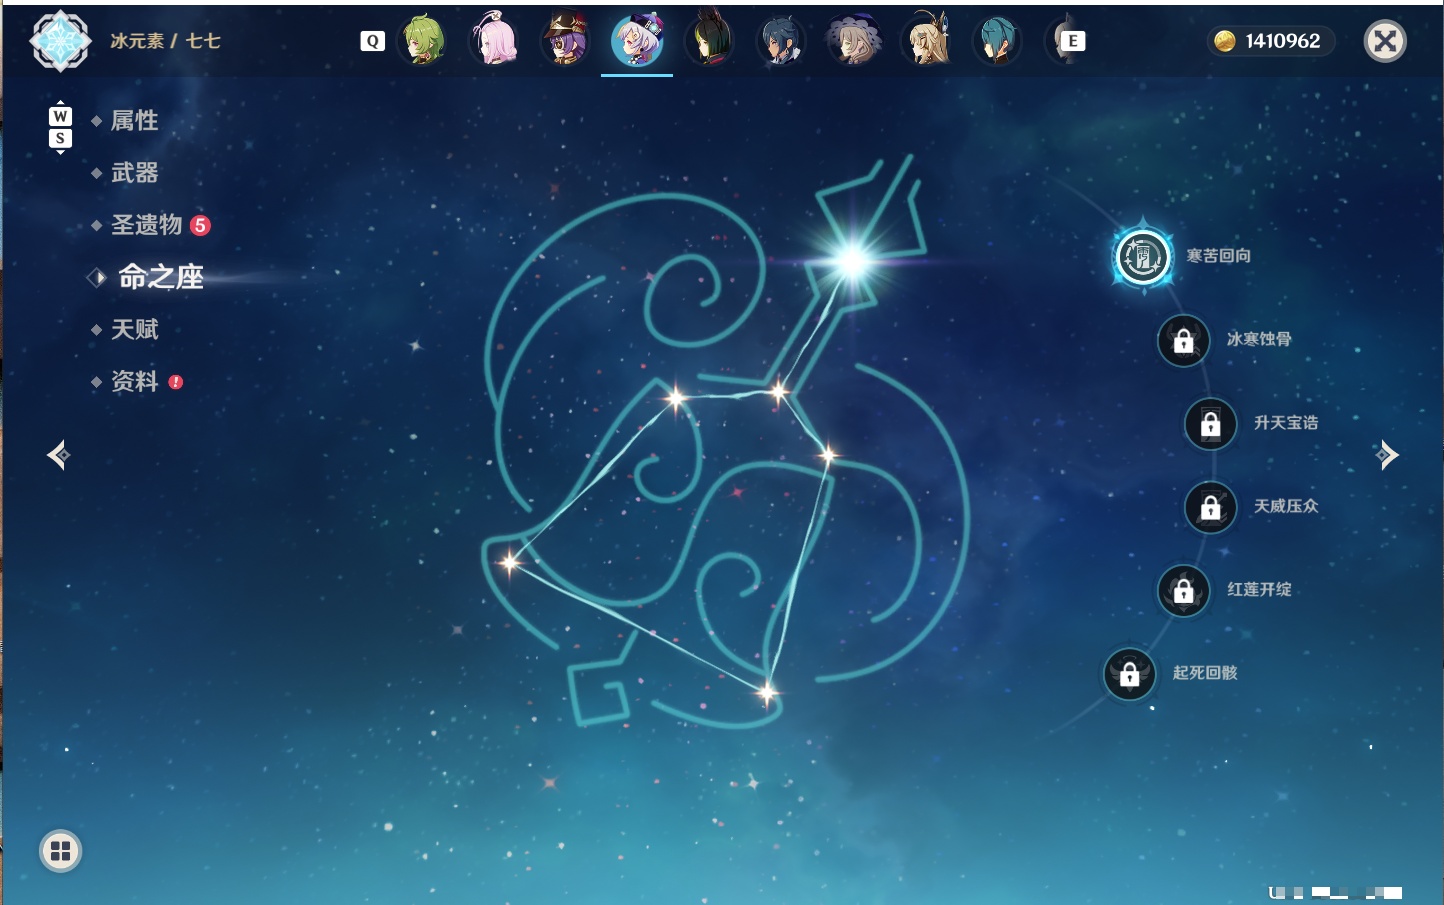Go to the next character with right arrow
This screenshot has height=905, width=1444.
click(x=1386, y=455)
